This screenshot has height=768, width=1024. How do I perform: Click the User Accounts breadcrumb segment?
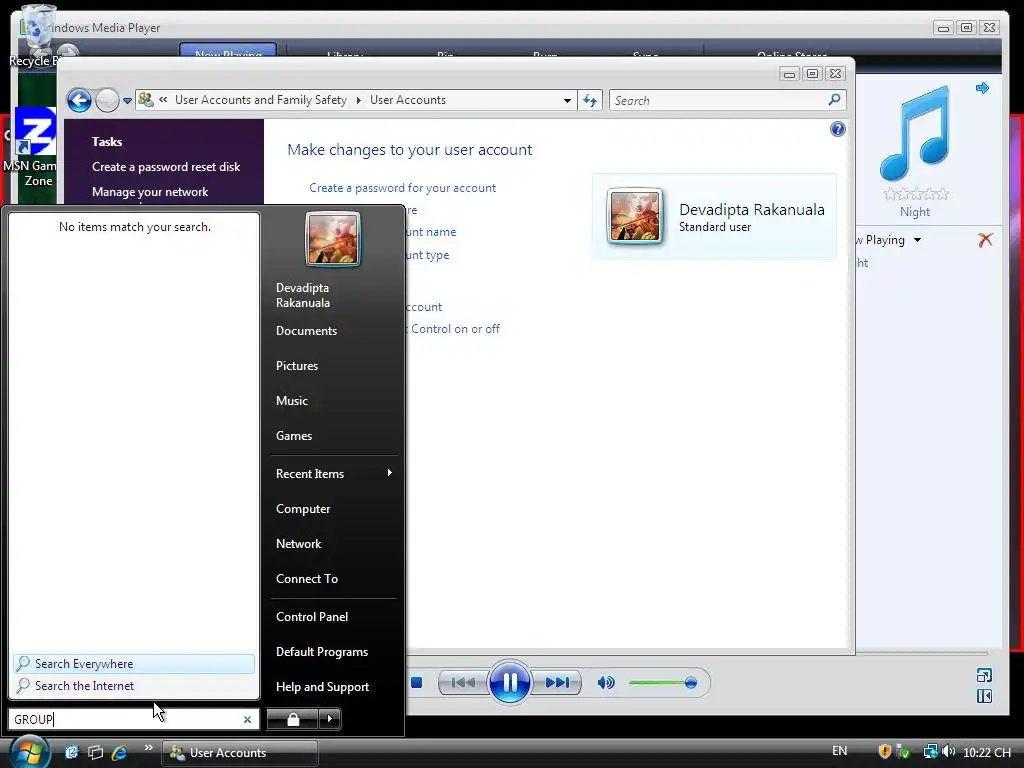click(408, 100)
